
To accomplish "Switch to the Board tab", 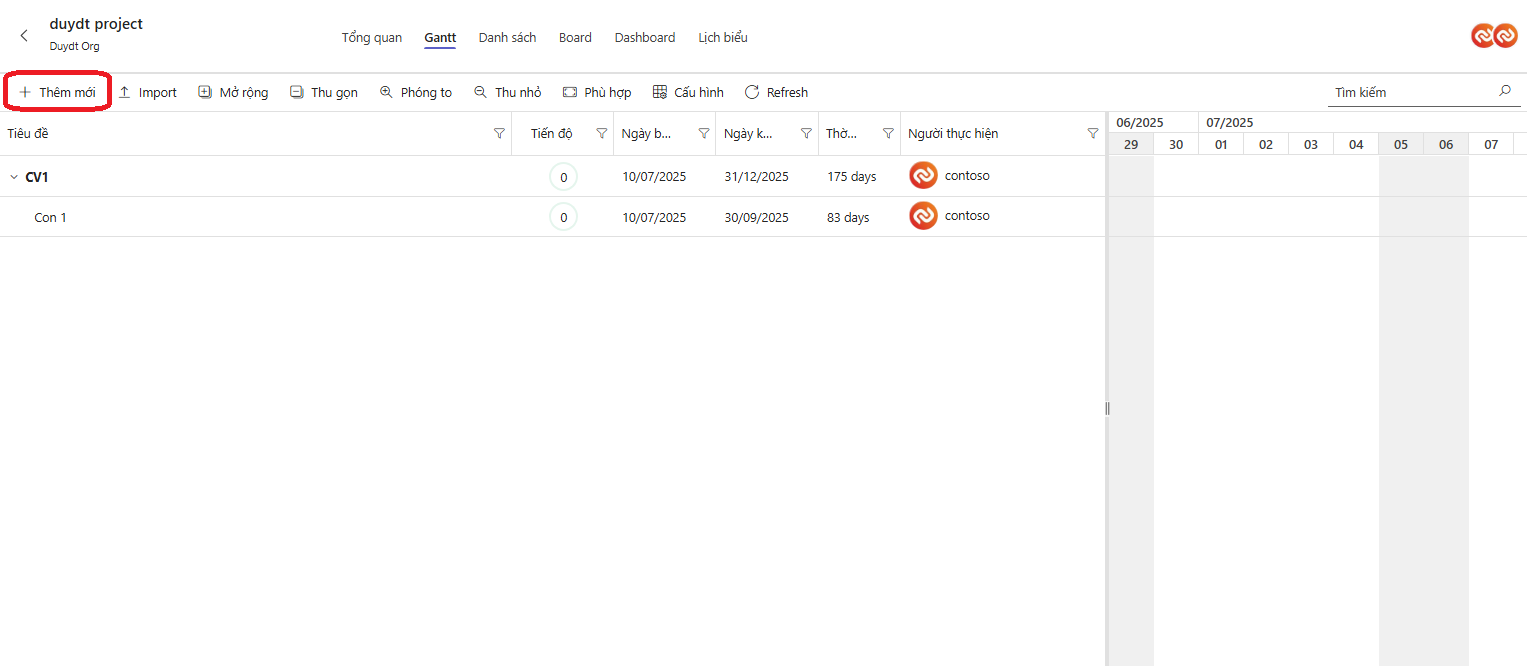I will [x=575, y=38].
